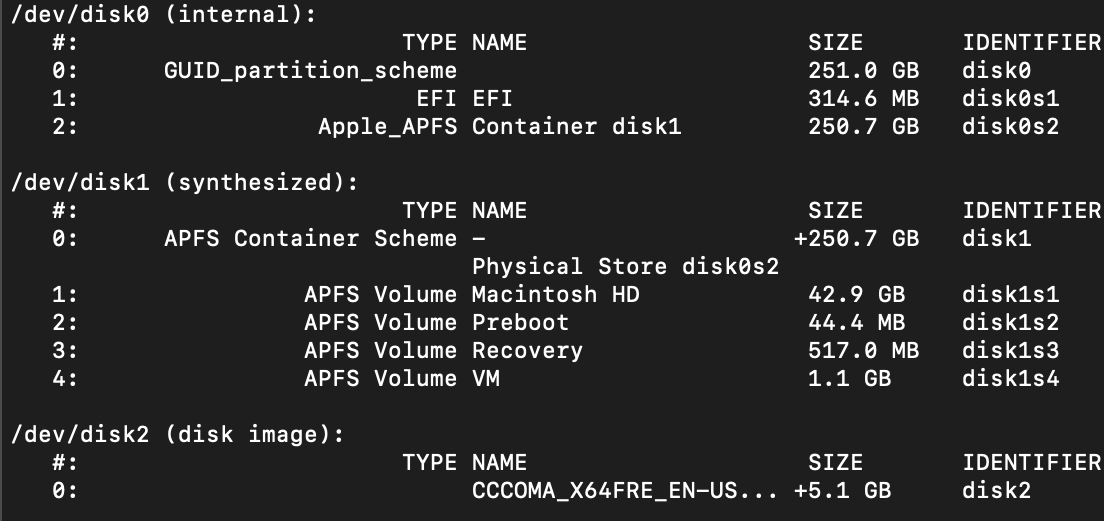
Task: Click the Apple_APFS Container disk1 entry
Action: click(499, 127)
